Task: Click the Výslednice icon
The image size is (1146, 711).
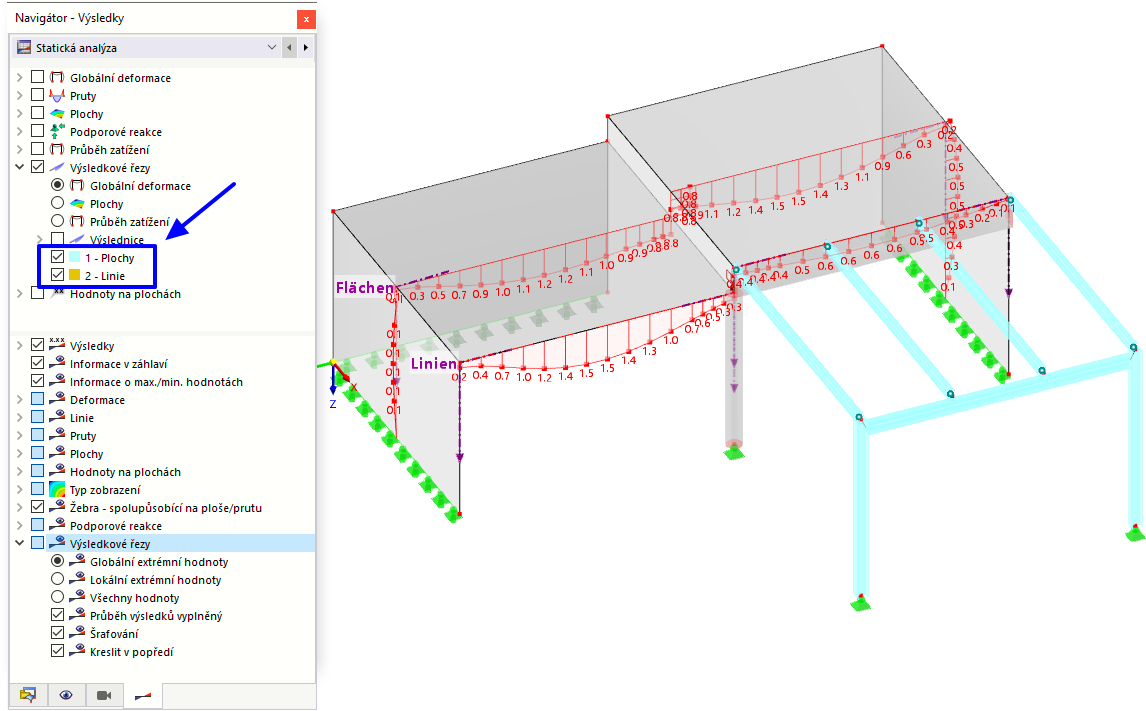Action: coord(77,239)
